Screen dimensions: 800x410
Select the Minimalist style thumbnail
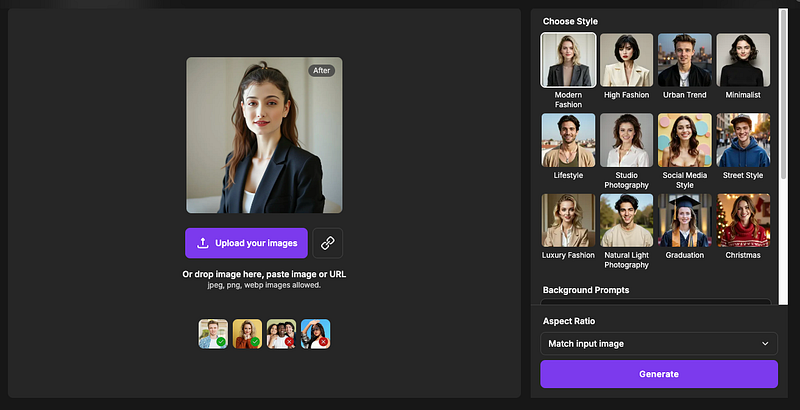tap(743, 60)
